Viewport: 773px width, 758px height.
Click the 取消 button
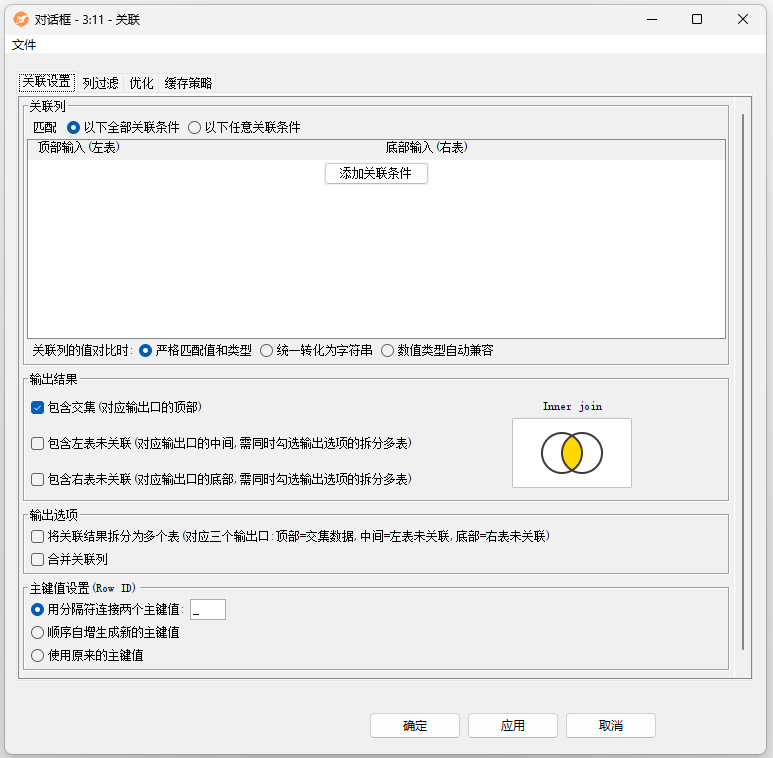point(611,725)
